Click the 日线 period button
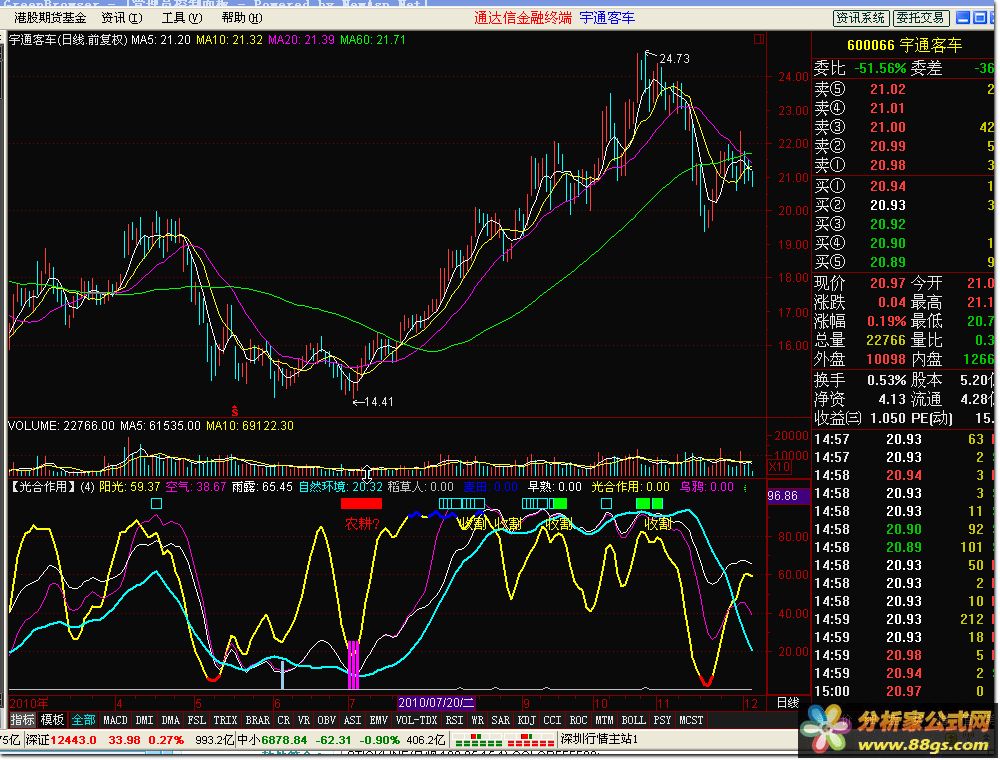The image size is (1000, 760). click(x=788, y=703)
